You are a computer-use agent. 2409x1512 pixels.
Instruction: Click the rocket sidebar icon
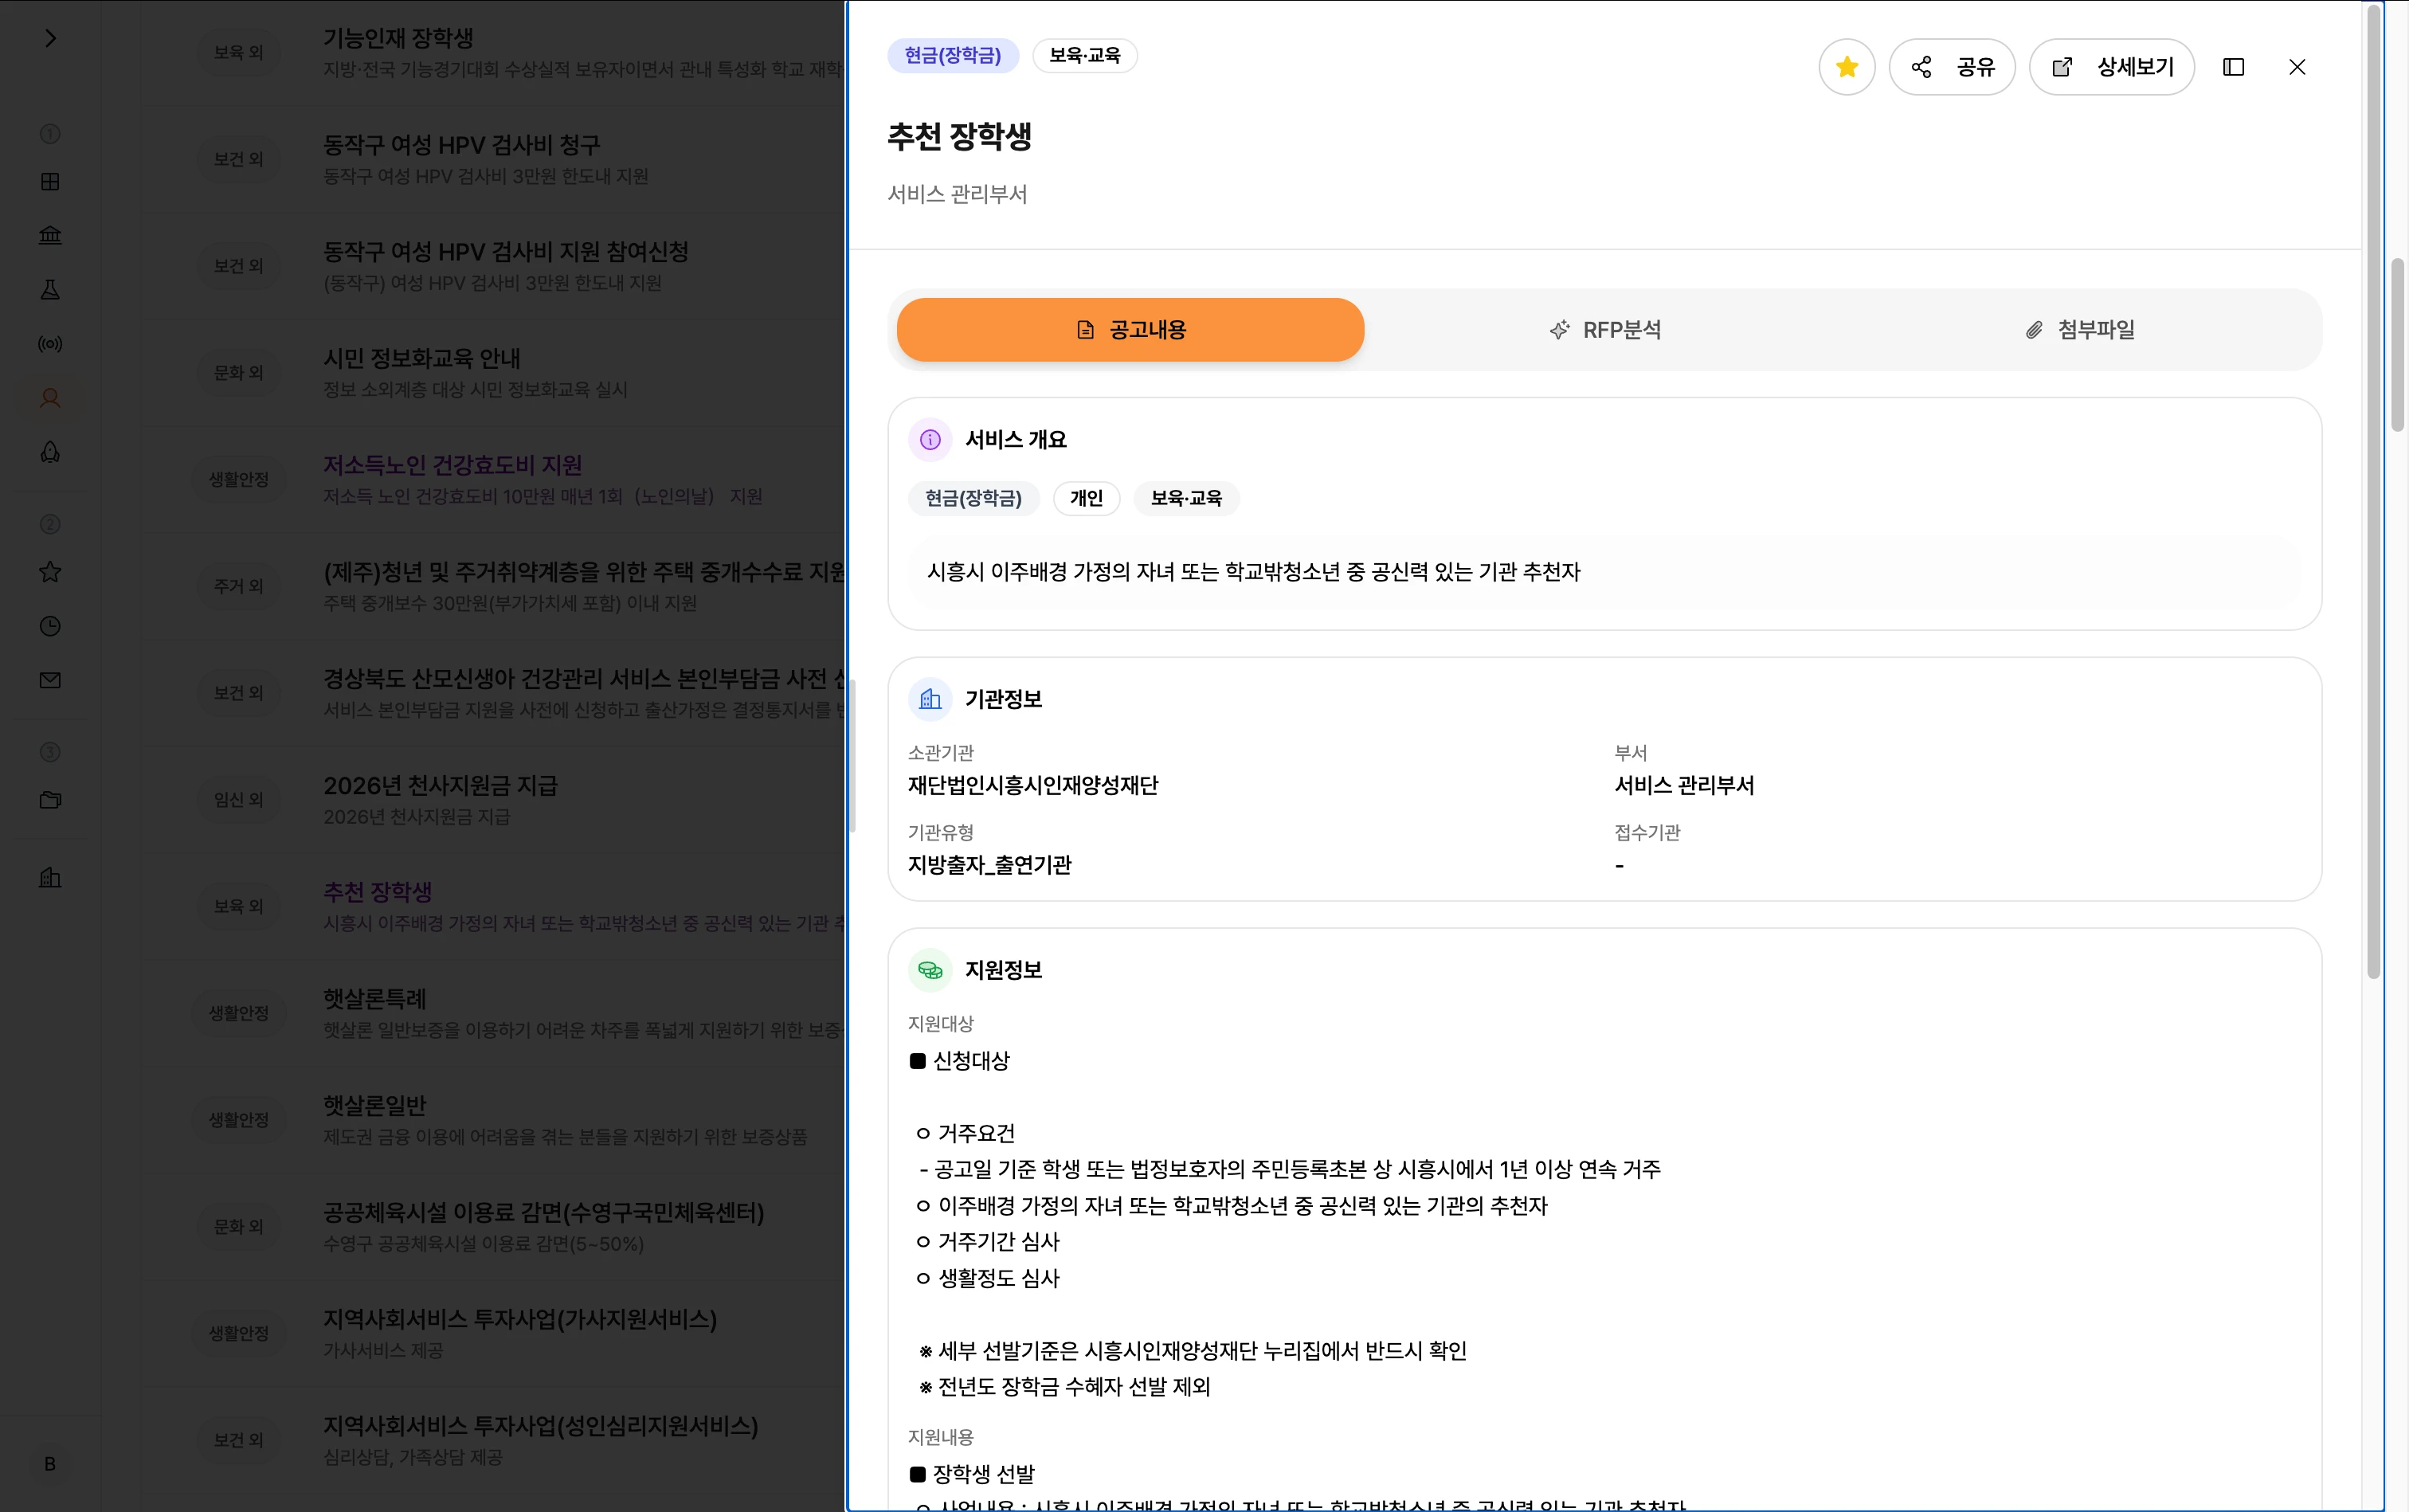click(50, 452)
